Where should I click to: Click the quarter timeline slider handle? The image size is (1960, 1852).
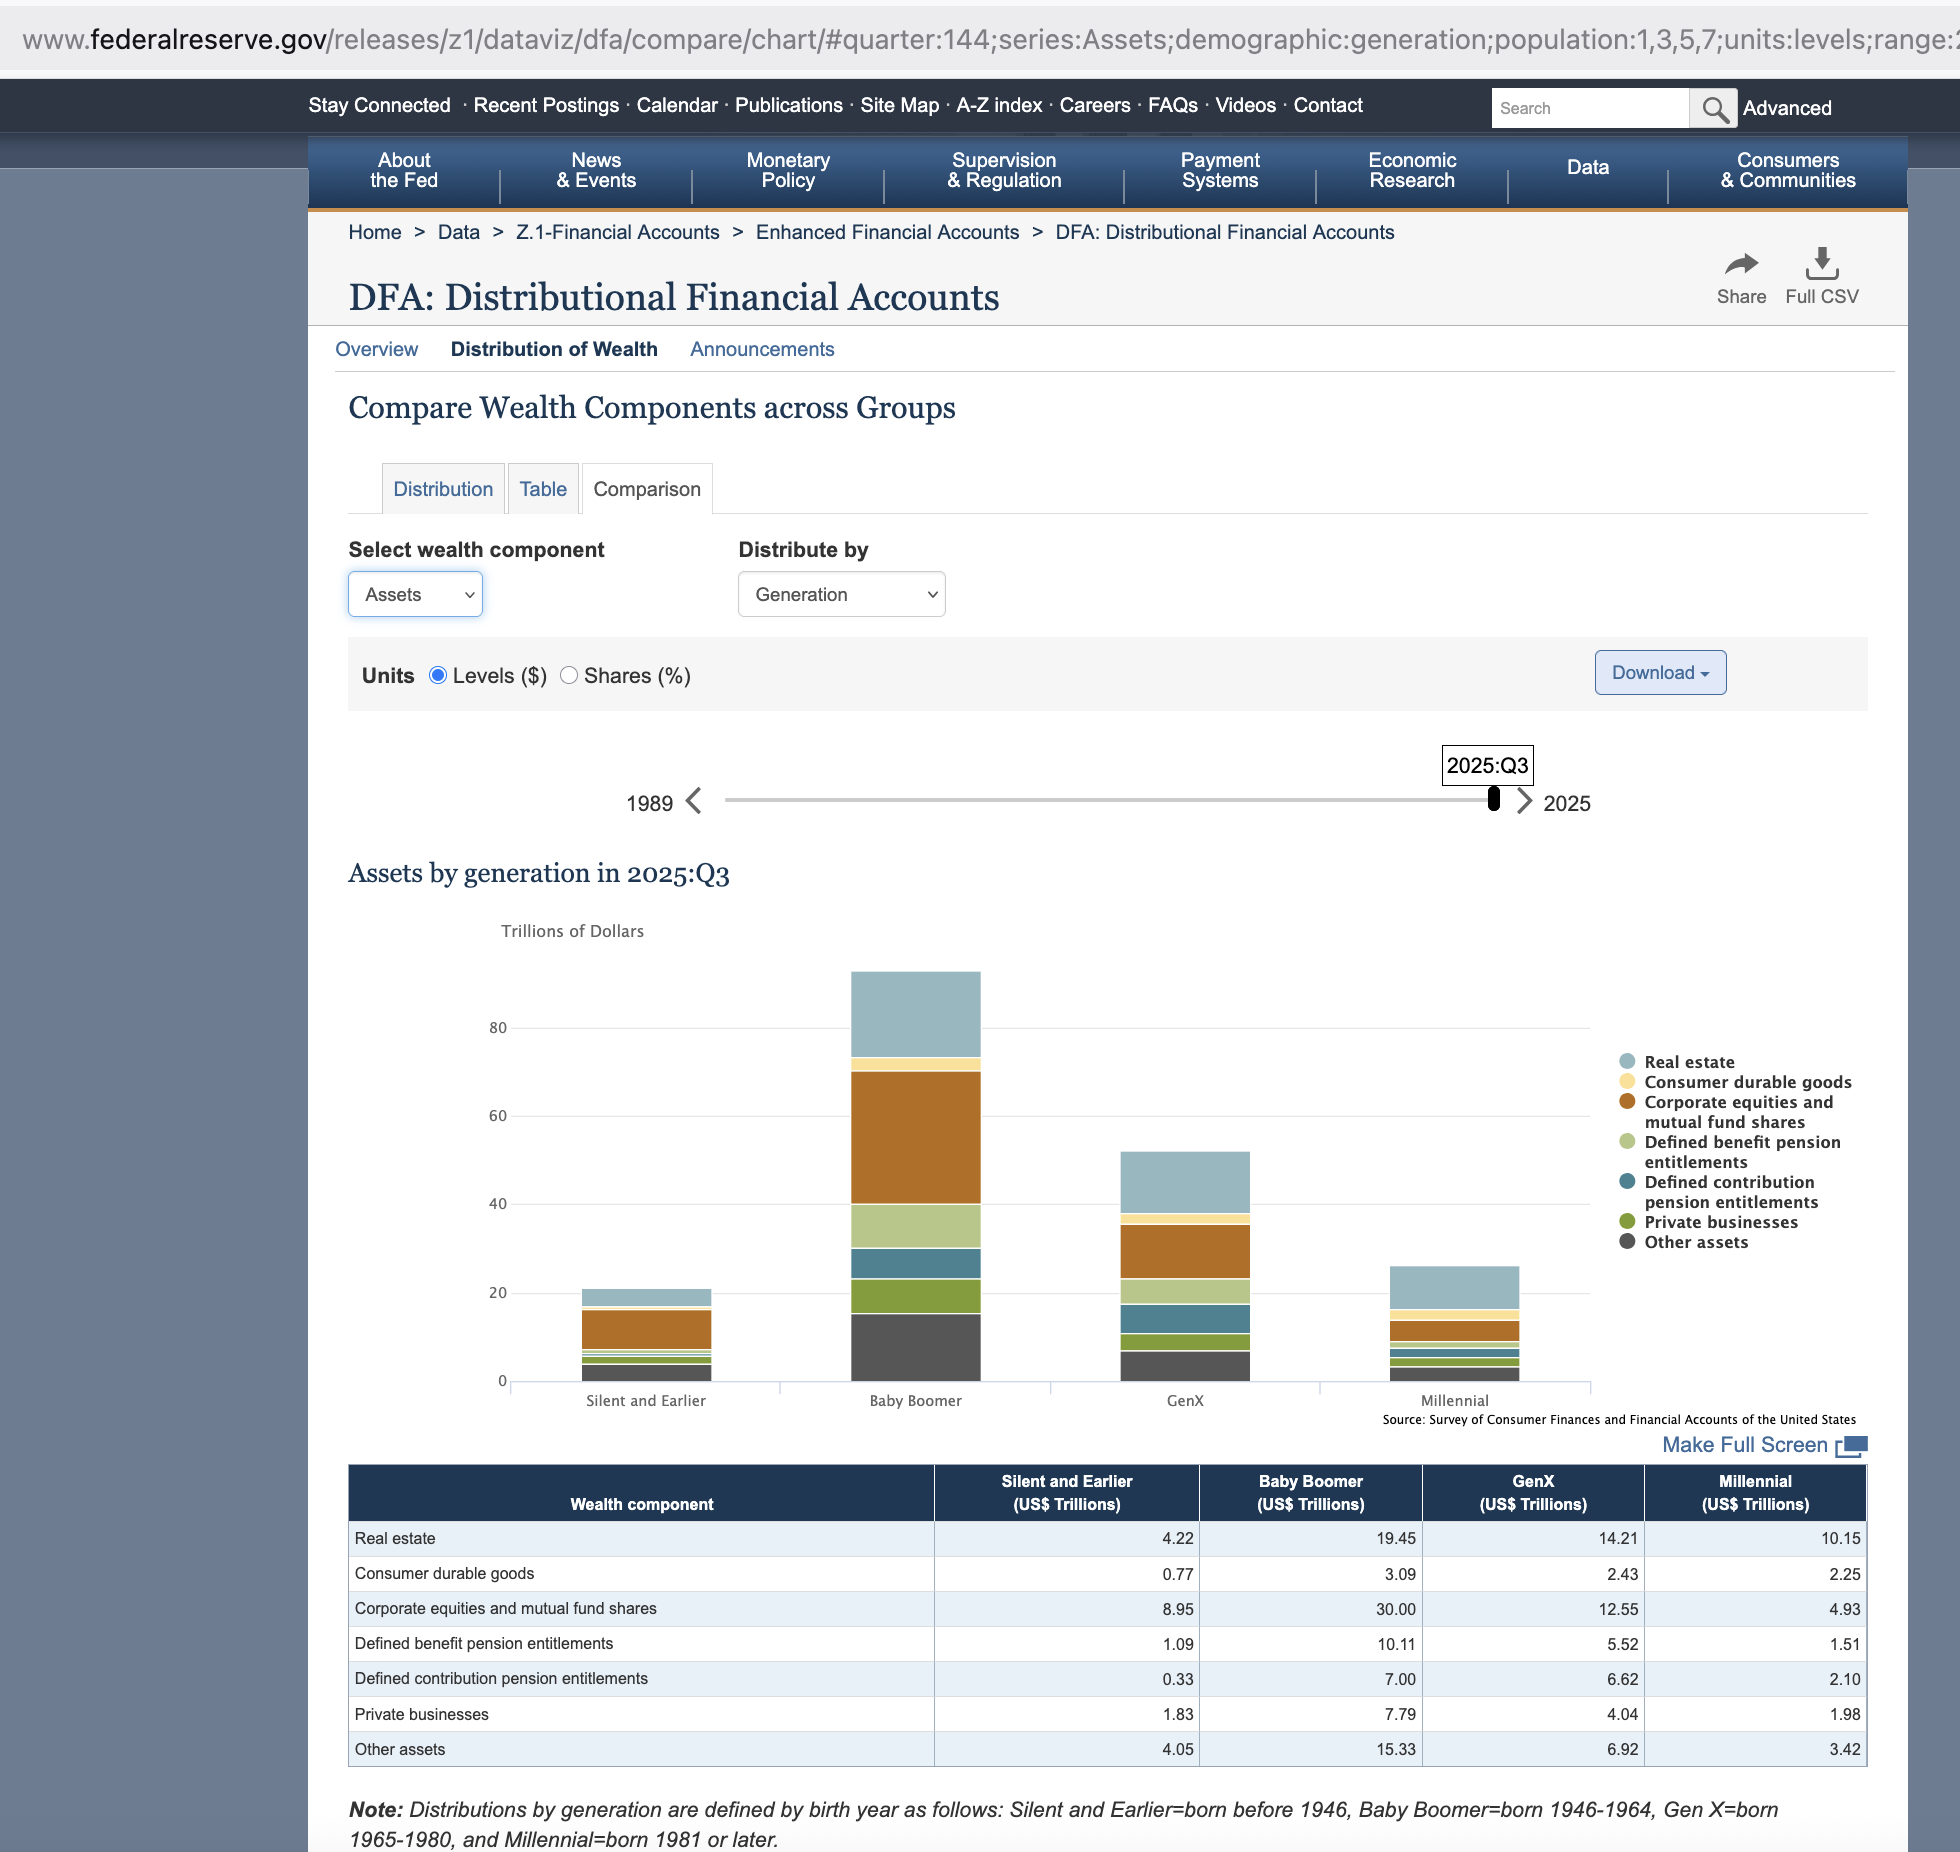[x=1493, y=799]
